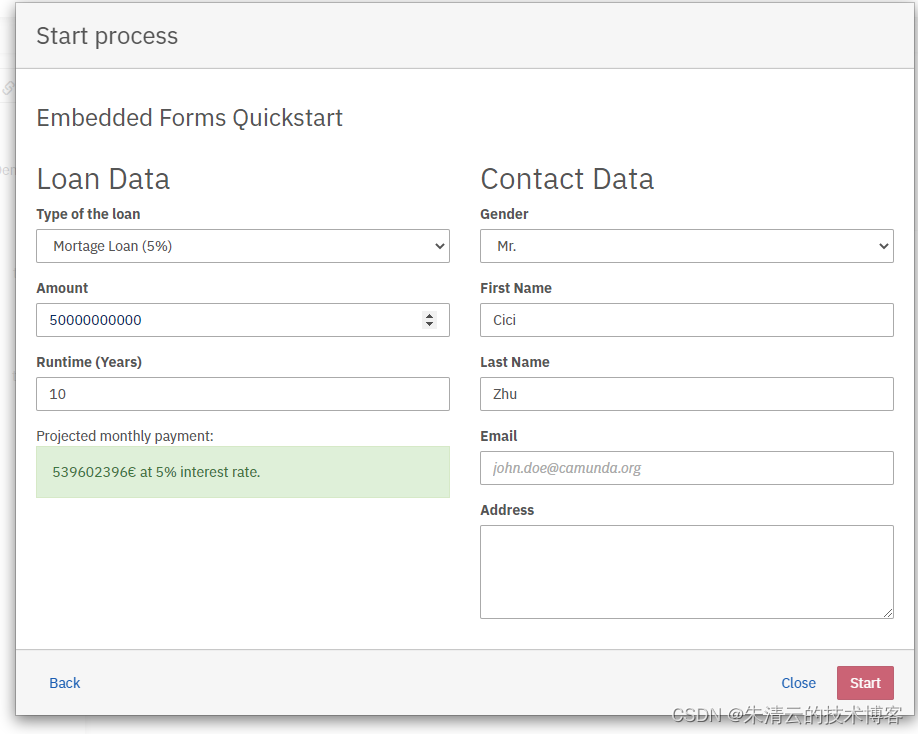Click the Email field label
918x734 pixels.
coord(499,436)
